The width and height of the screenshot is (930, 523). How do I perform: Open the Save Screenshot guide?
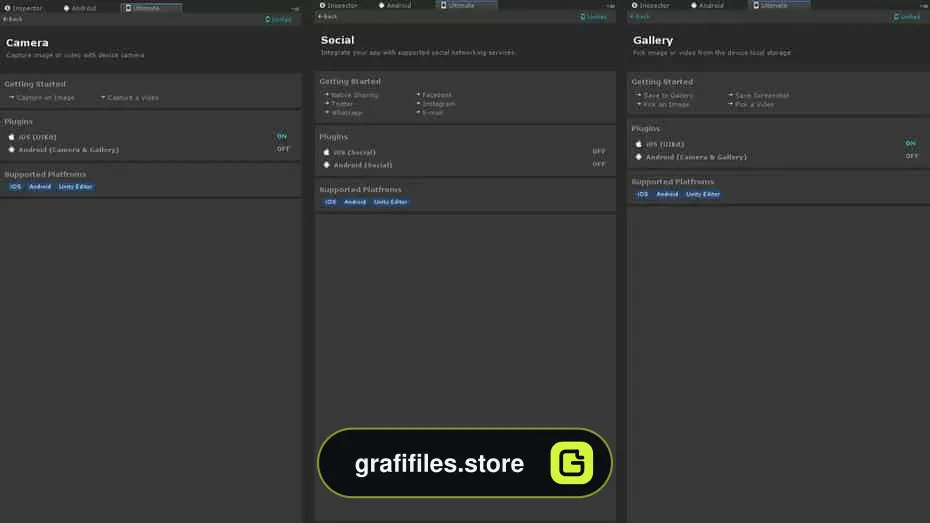pyautogui.click(x=759, y=95)
